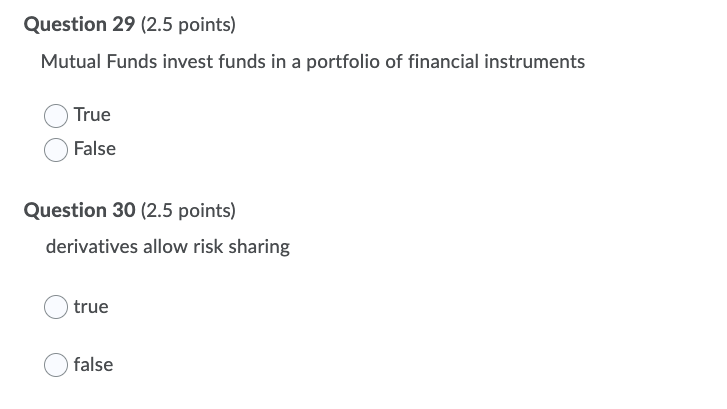Select the True radio button for Question 29

point(56,115)
